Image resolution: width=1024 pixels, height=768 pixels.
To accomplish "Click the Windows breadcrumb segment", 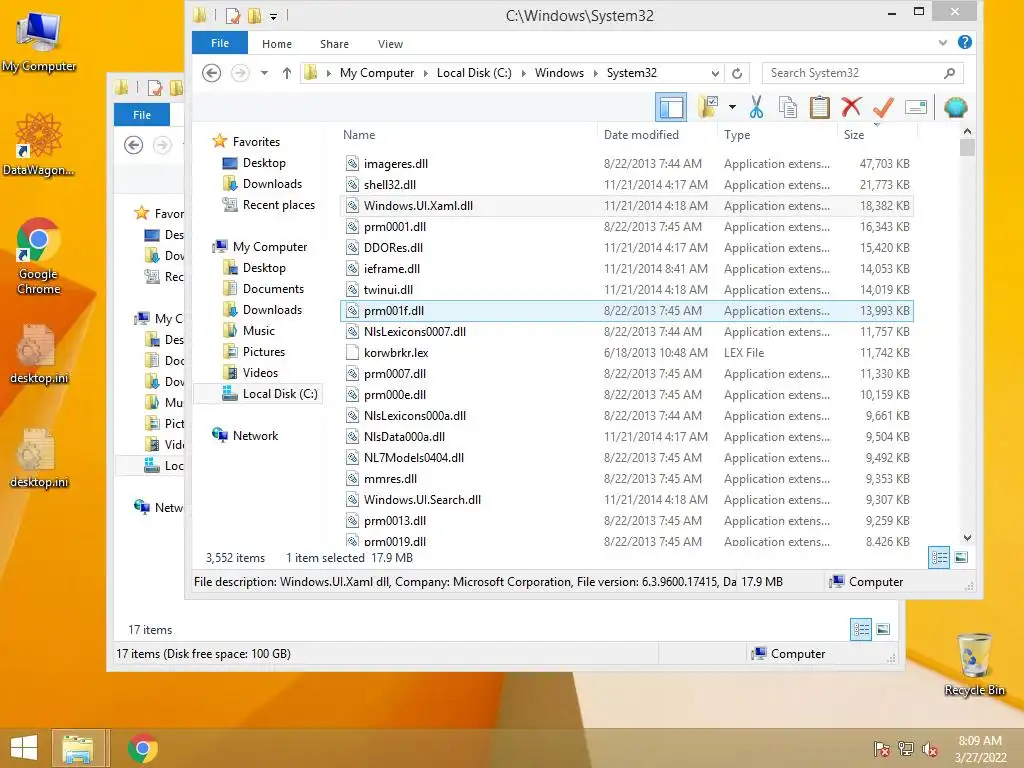I will (x=559, y=73).
